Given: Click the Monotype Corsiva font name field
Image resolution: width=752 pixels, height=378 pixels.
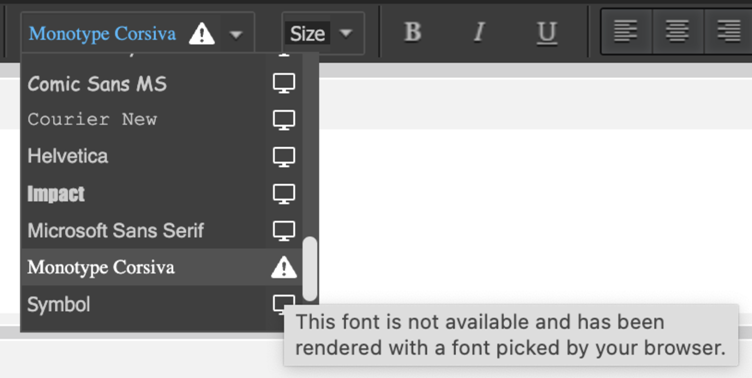Looking at the screenshot, I should 102,34.
